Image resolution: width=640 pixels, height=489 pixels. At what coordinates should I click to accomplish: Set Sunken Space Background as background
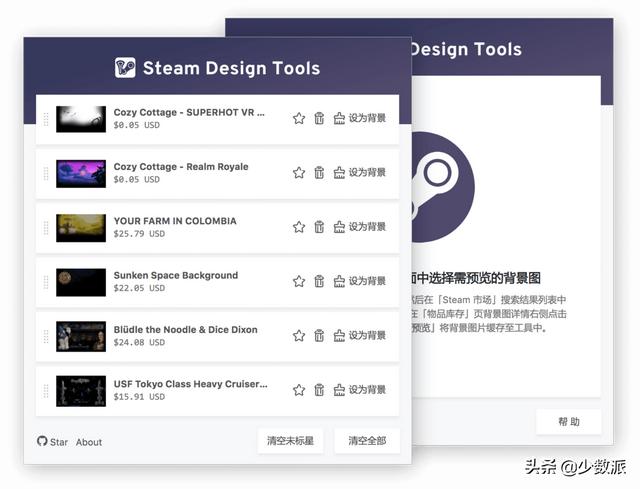(359, 281)
